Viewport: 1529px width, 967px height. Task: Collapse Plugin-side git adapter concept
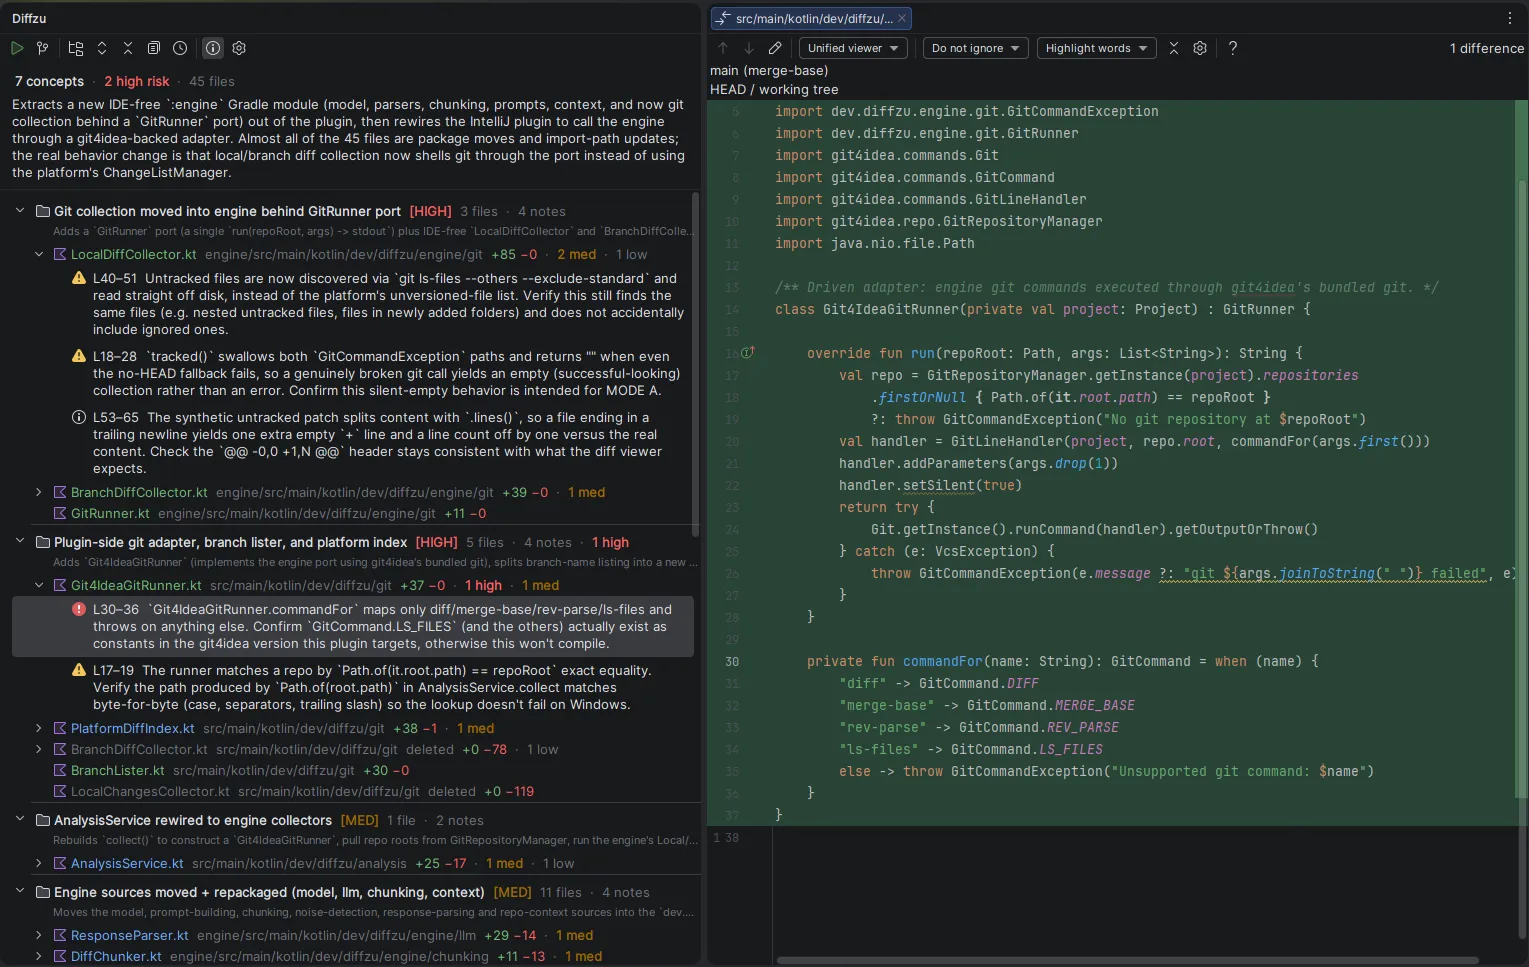click(20, 542)
